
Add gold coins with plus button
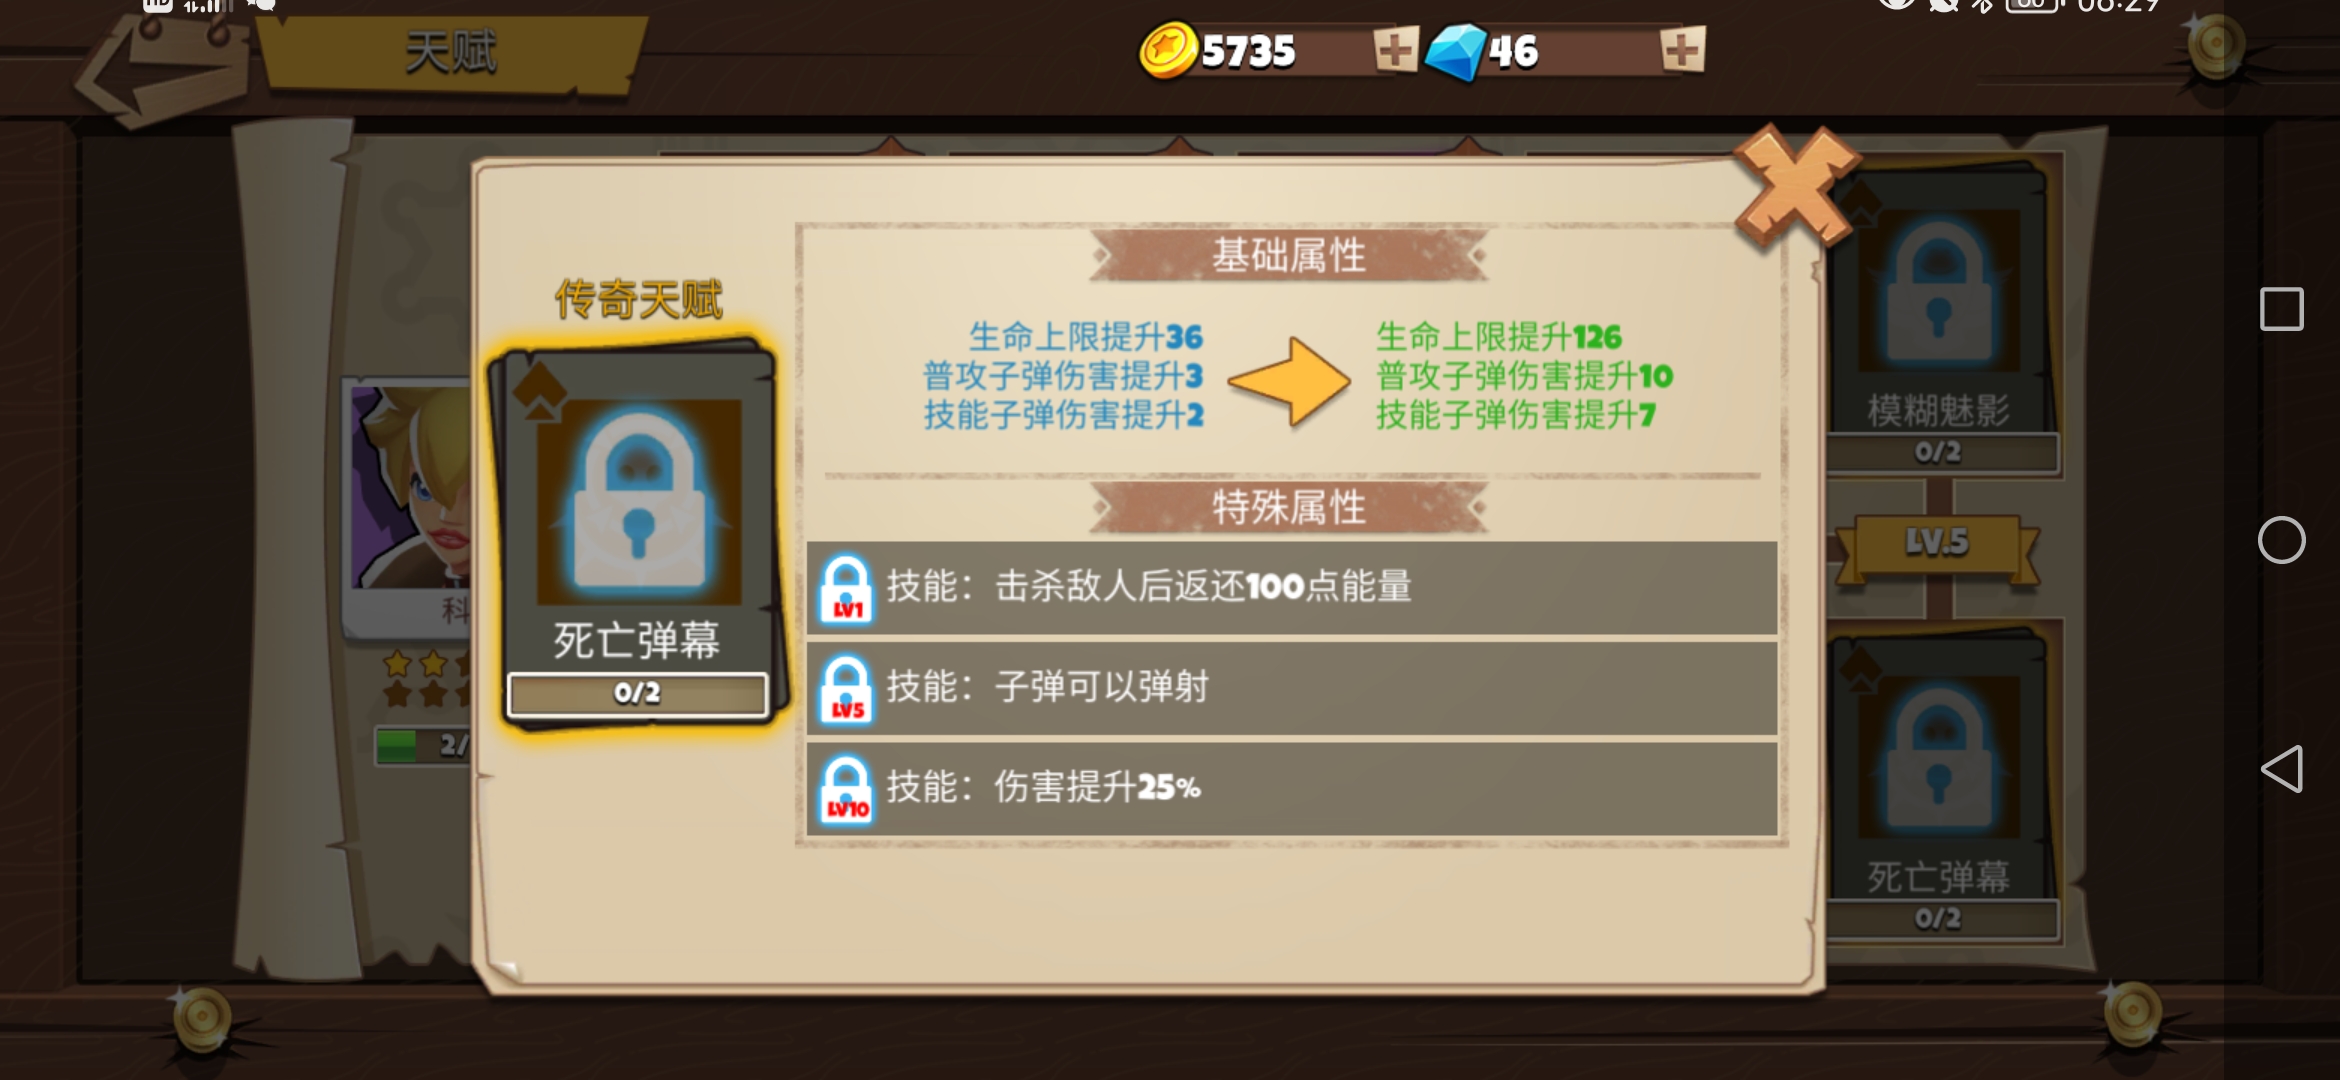click(1395, 51)
